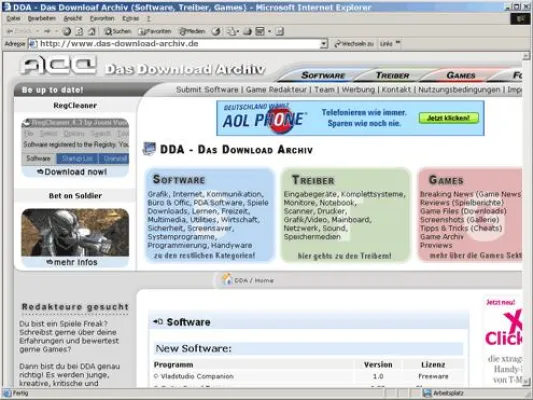Click the arrow icon beside Software heading

(158, 321)
